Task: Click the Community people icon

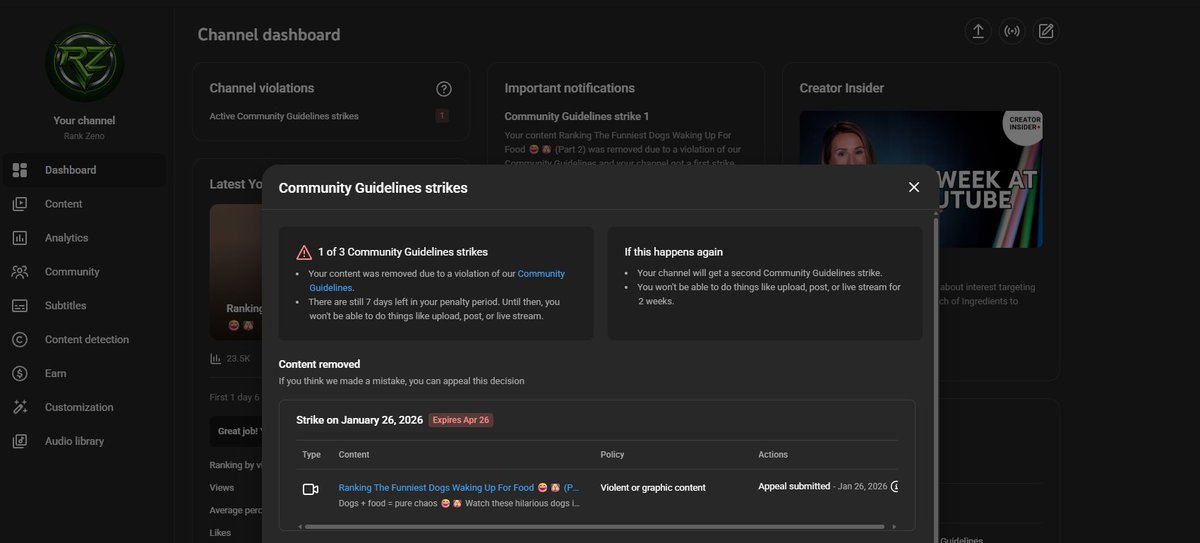Action: click(x=20, y=272)
